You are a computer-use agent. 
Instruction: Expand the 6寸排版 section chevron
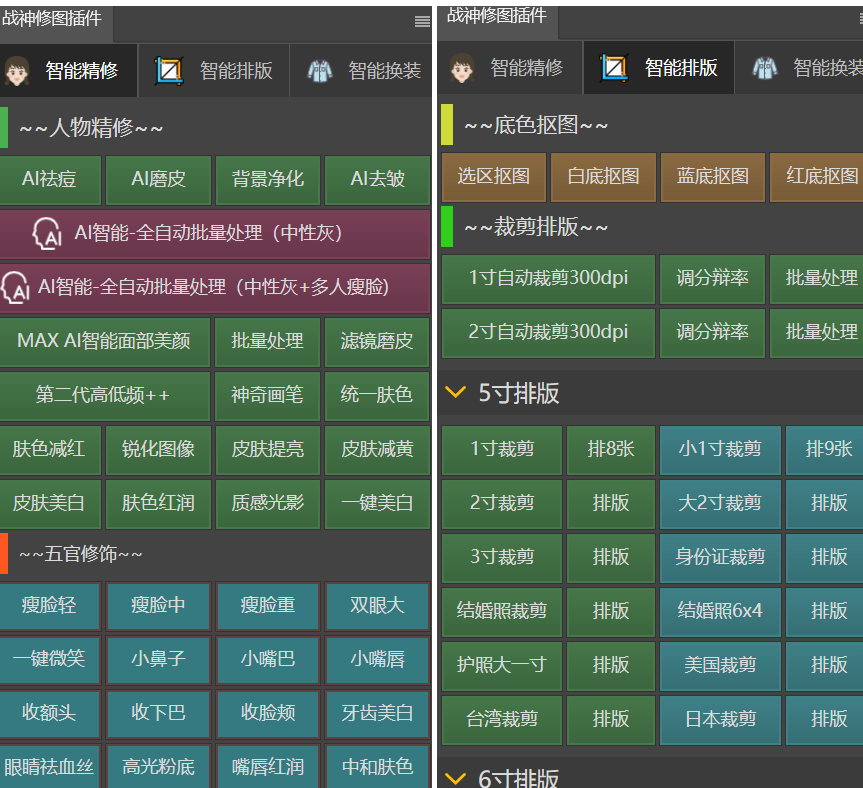455,778
